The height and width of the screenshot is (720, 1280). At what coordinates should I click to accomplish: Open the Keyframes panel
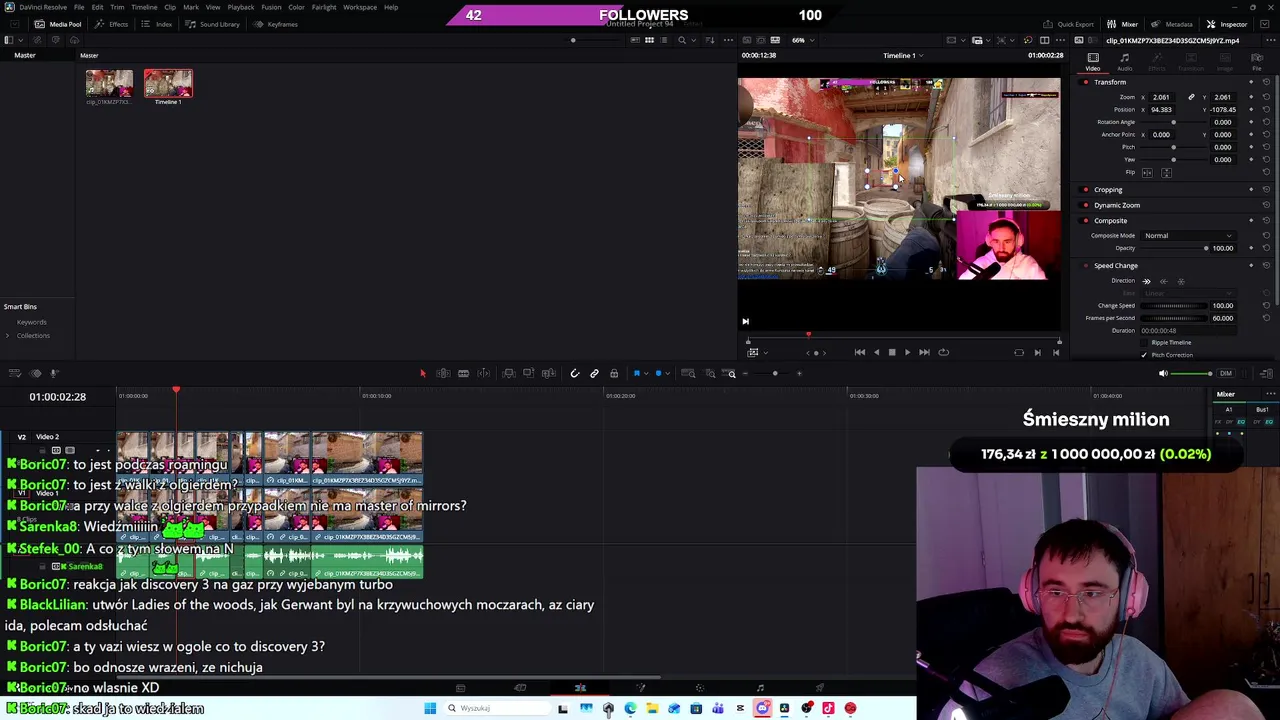click(276, 24)
